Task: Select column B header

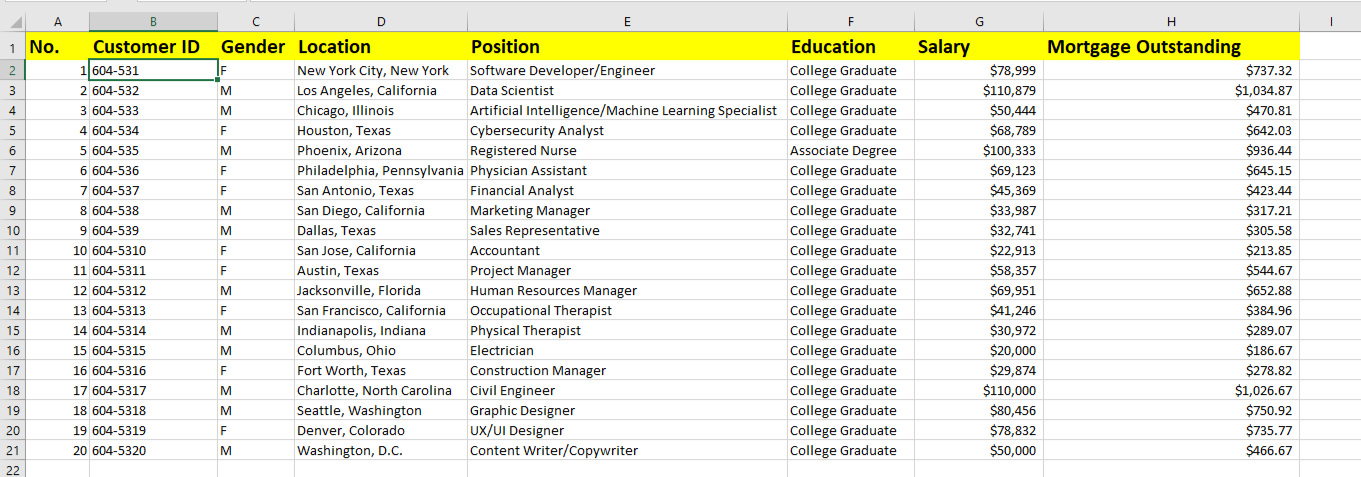Action: 153,22
